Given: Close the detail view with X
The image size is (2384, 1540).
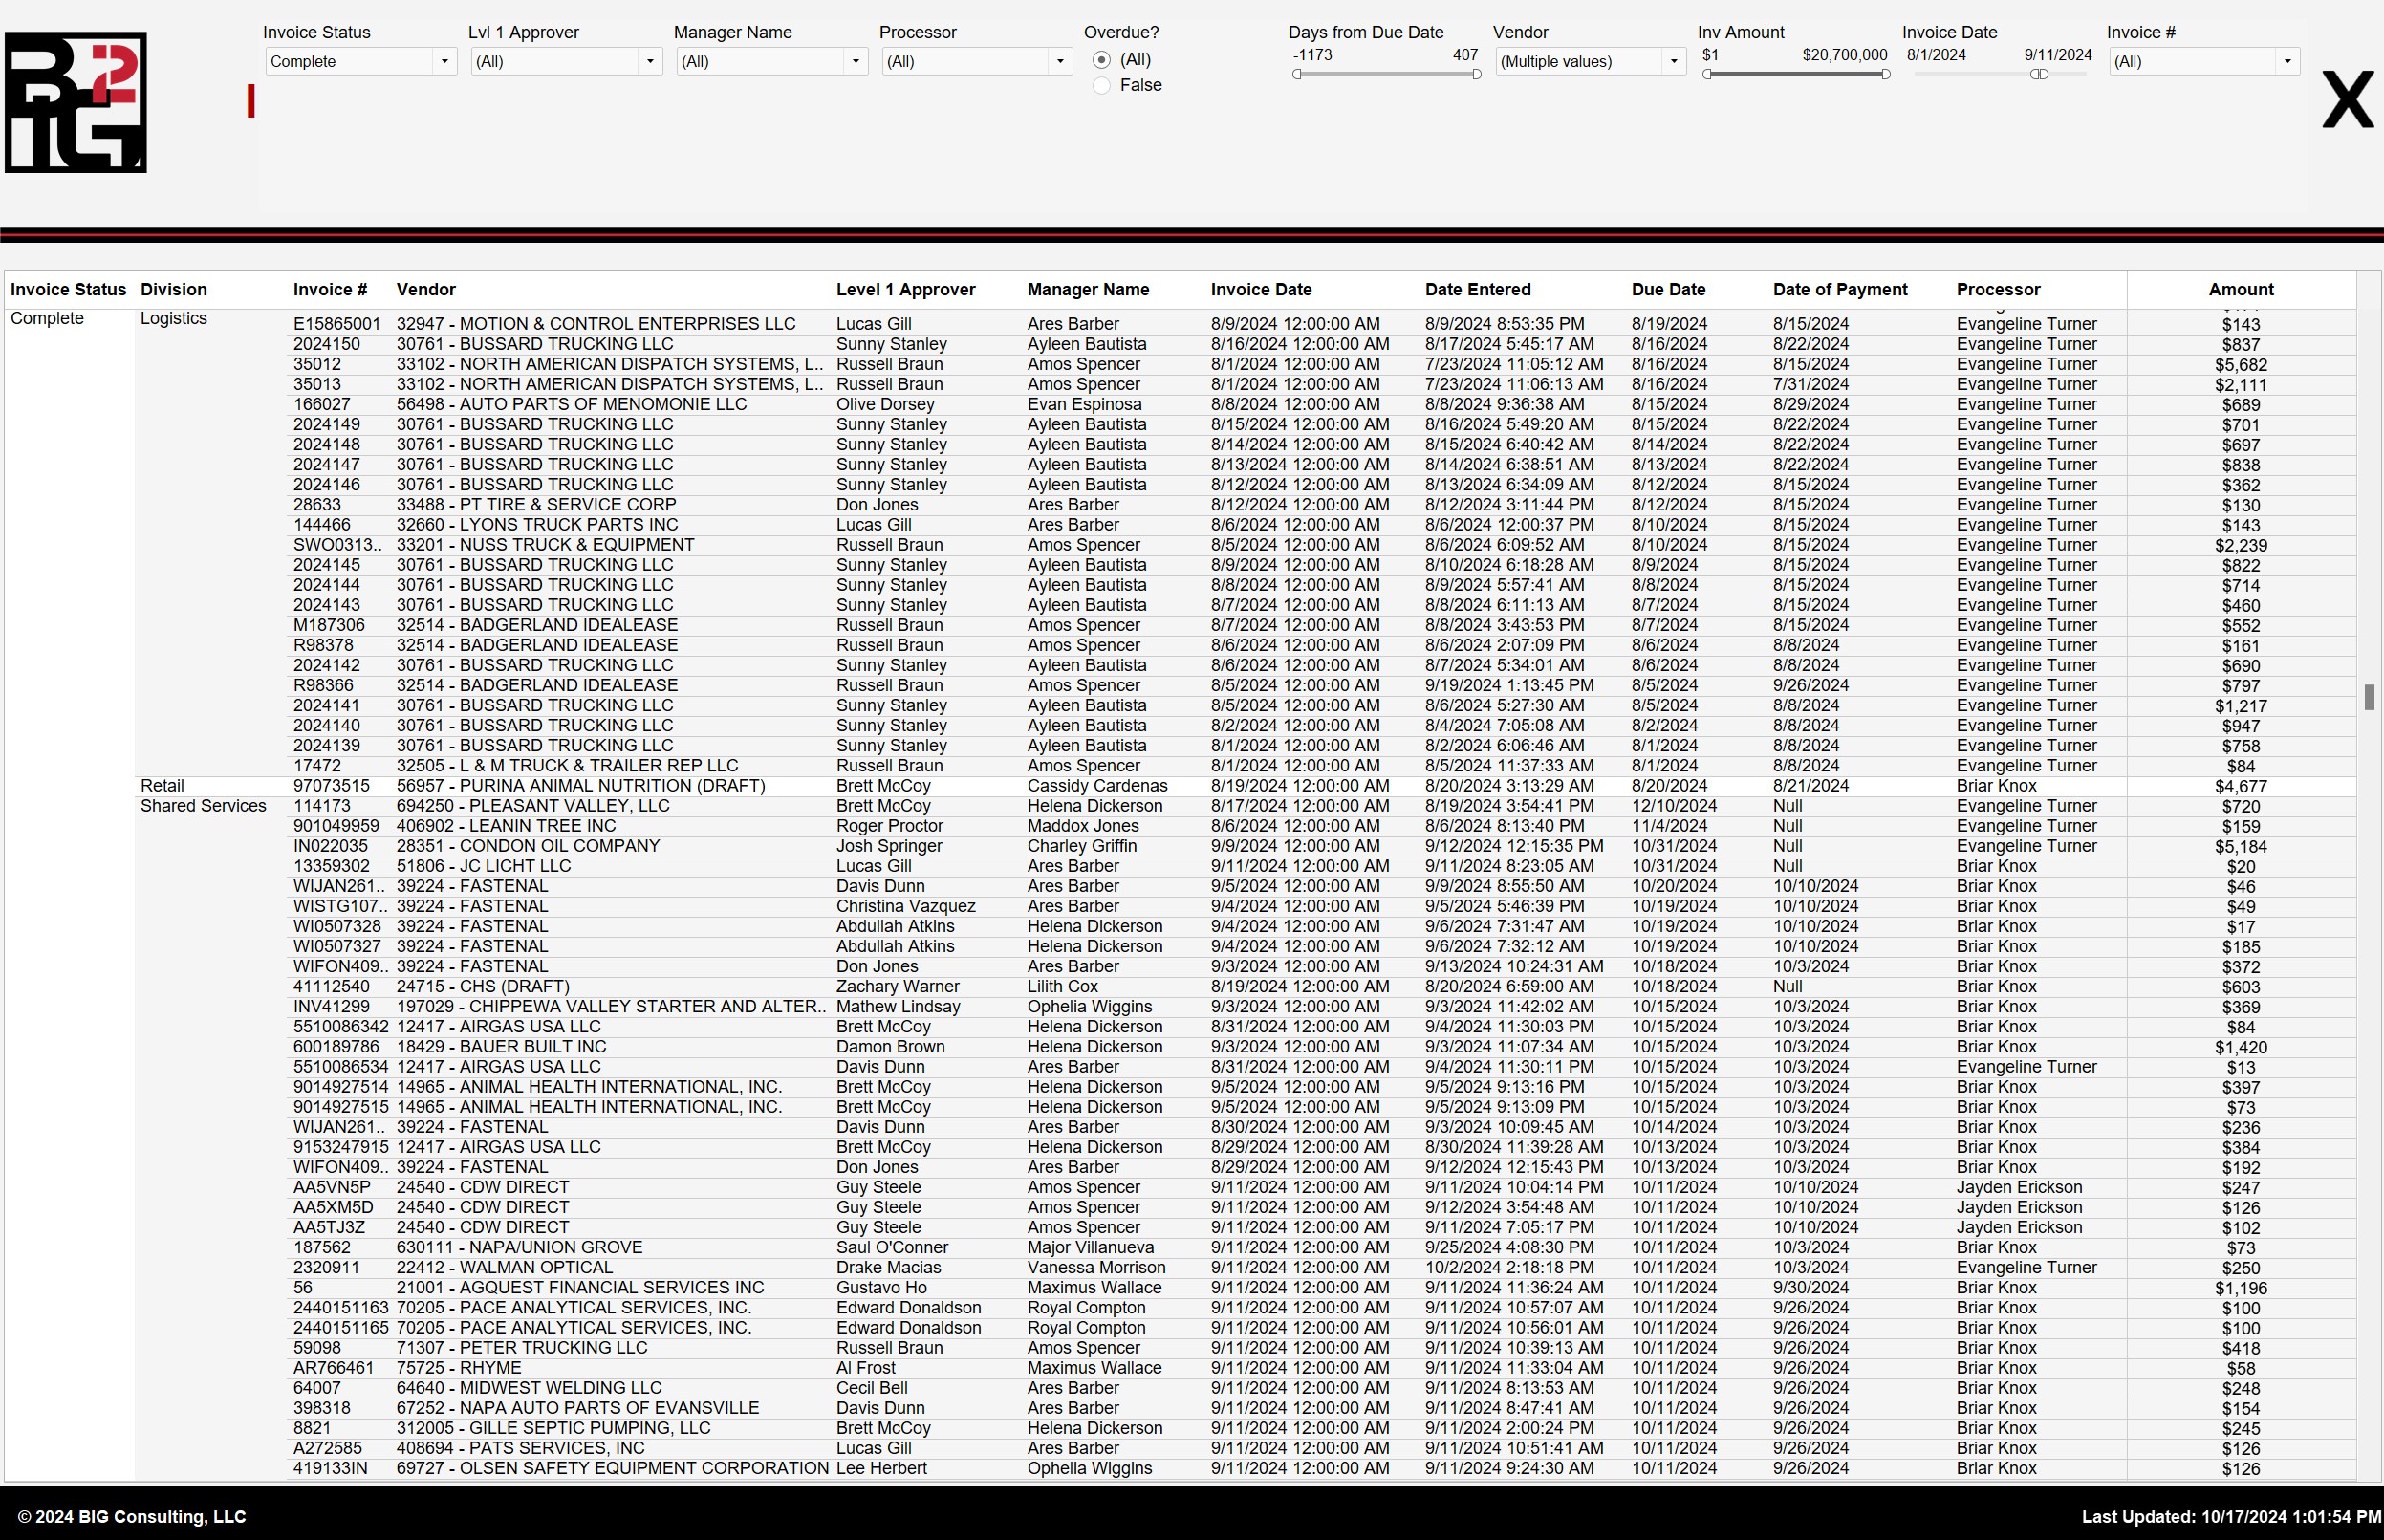Looking at the screenshot, I should pos(2347,100).
